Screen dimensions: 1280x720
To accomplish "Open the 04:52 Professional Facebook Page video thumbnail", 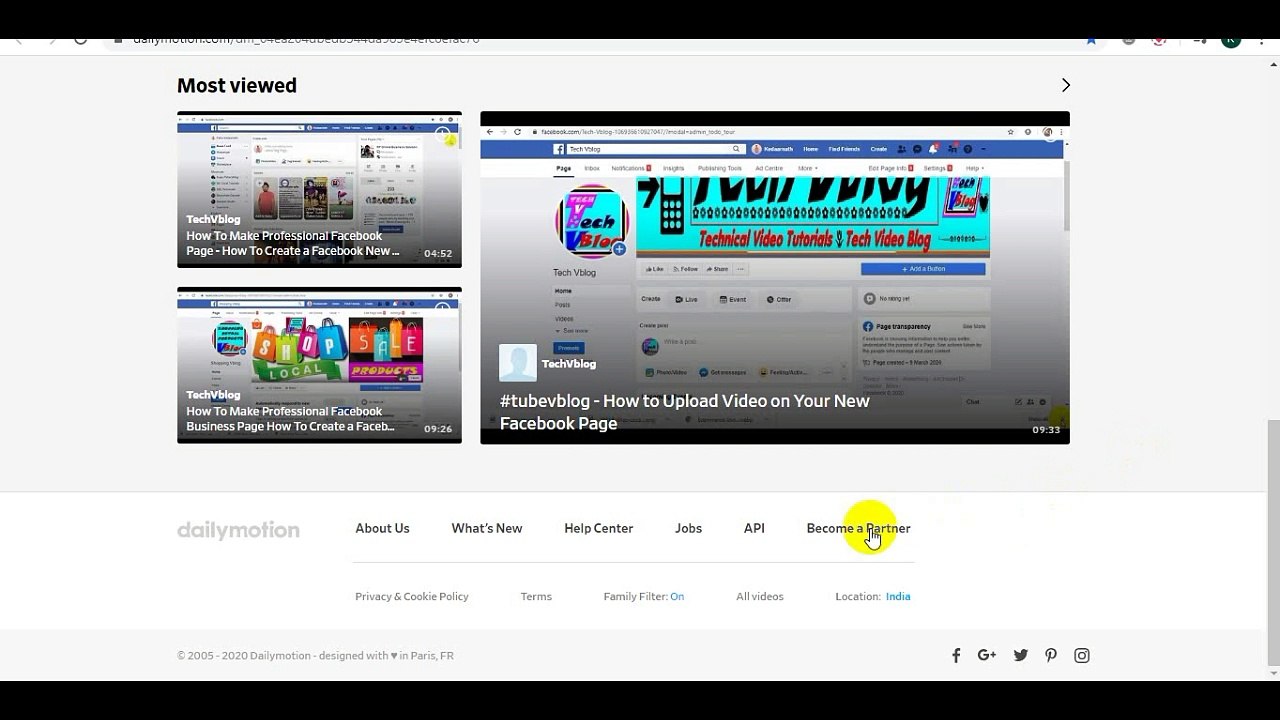I will click(319, 189).
